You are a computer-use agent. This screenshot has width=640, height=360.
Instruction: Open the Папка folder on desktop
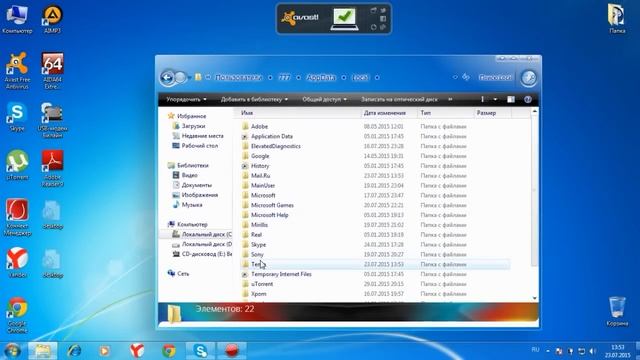click(x=616, y=19)
